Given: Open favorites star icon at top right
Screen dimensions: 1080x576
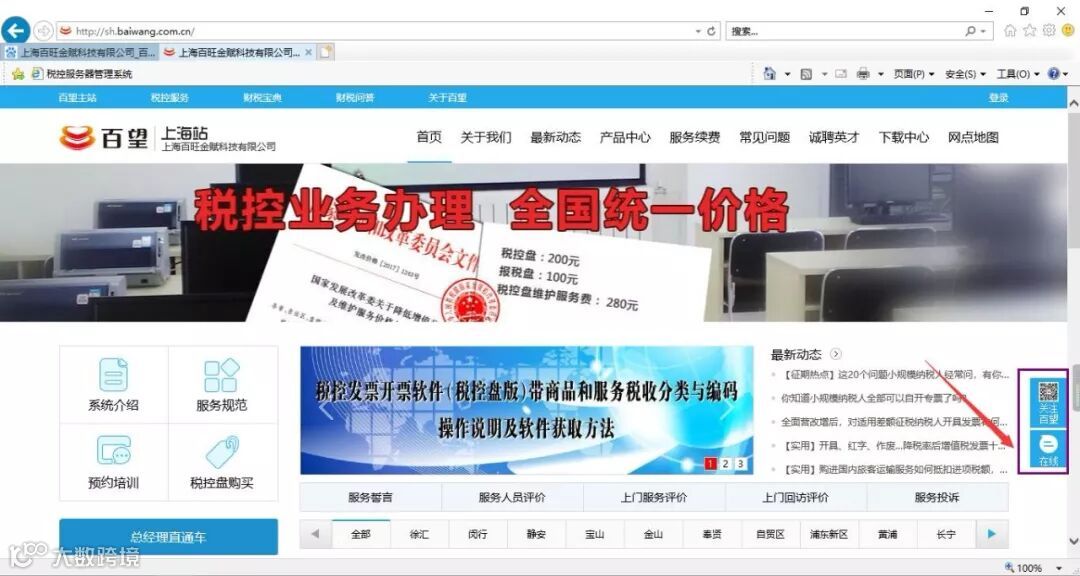Looking at the screenshot, I should click(1029, 30).
